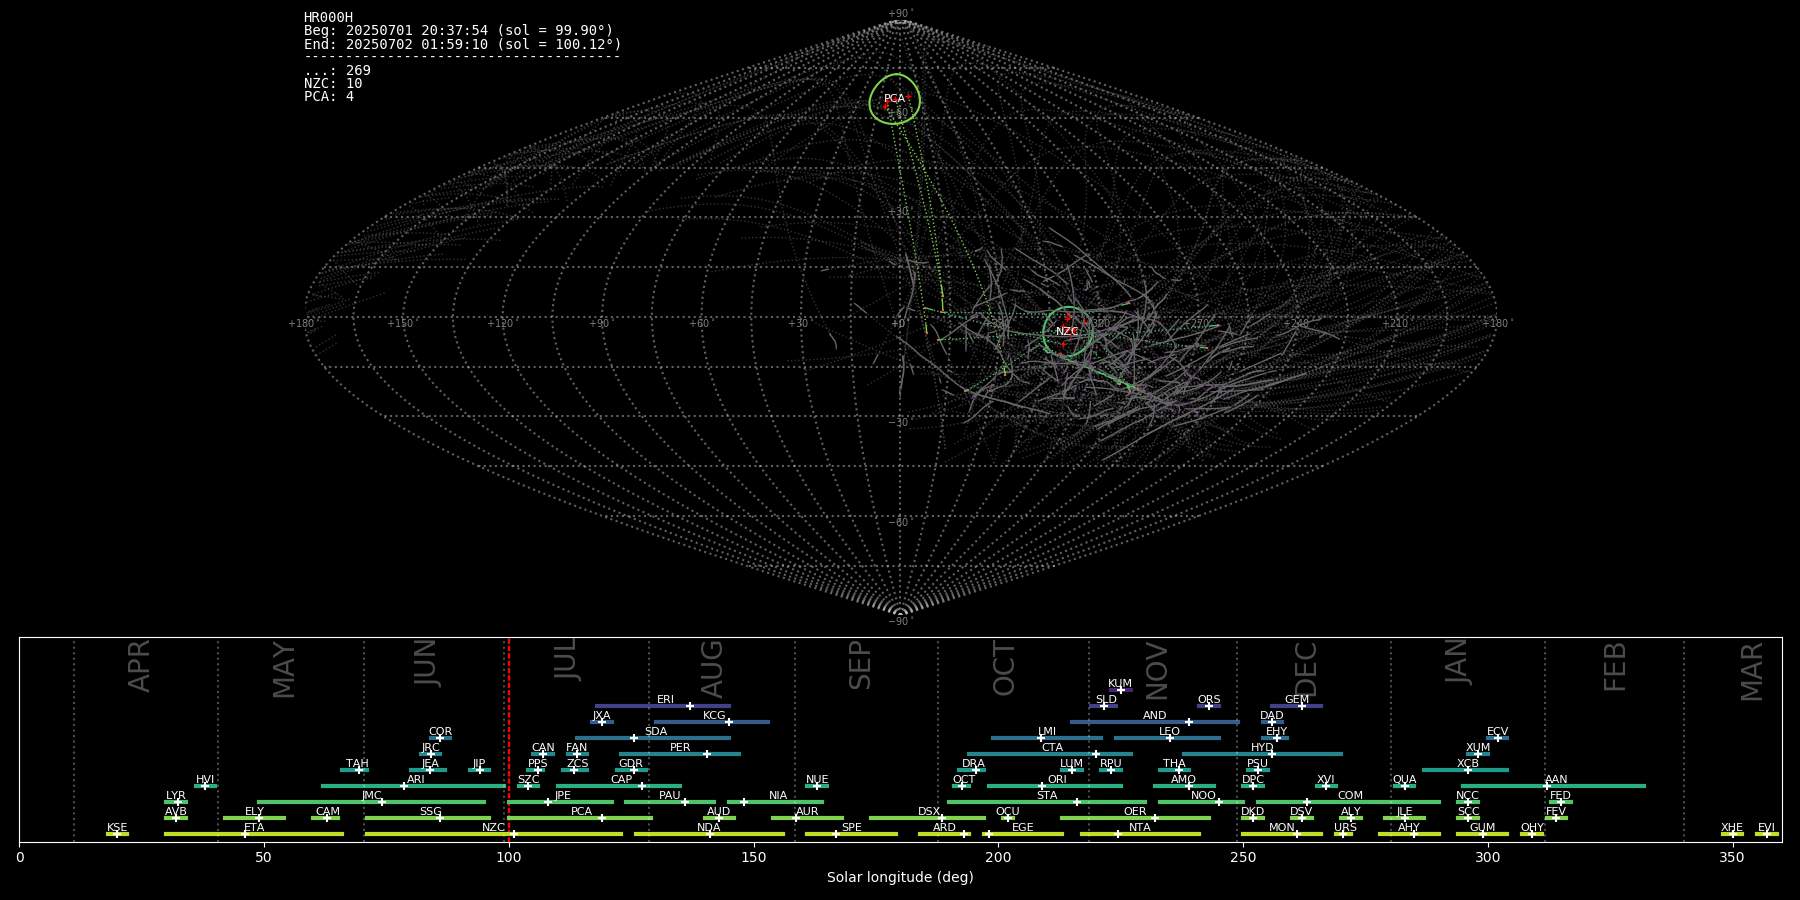Click the COR shower label in timeline

click(x=440, y=732)
